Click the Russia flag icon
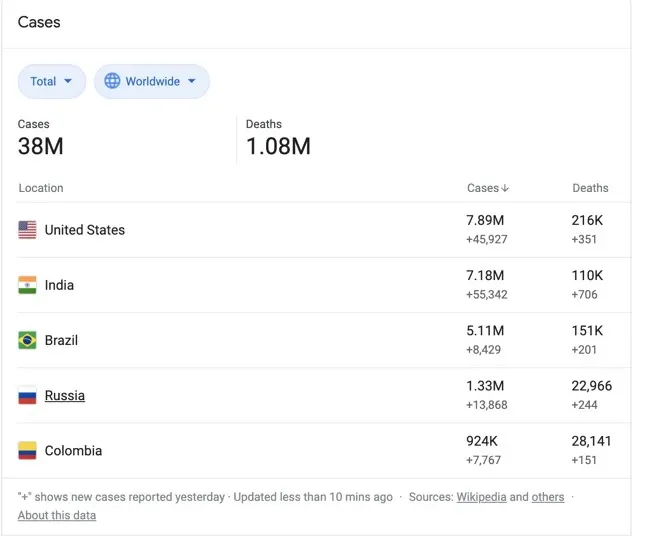Image resolution: width=654 pixels, height=536 pixels. coord(28,396)
